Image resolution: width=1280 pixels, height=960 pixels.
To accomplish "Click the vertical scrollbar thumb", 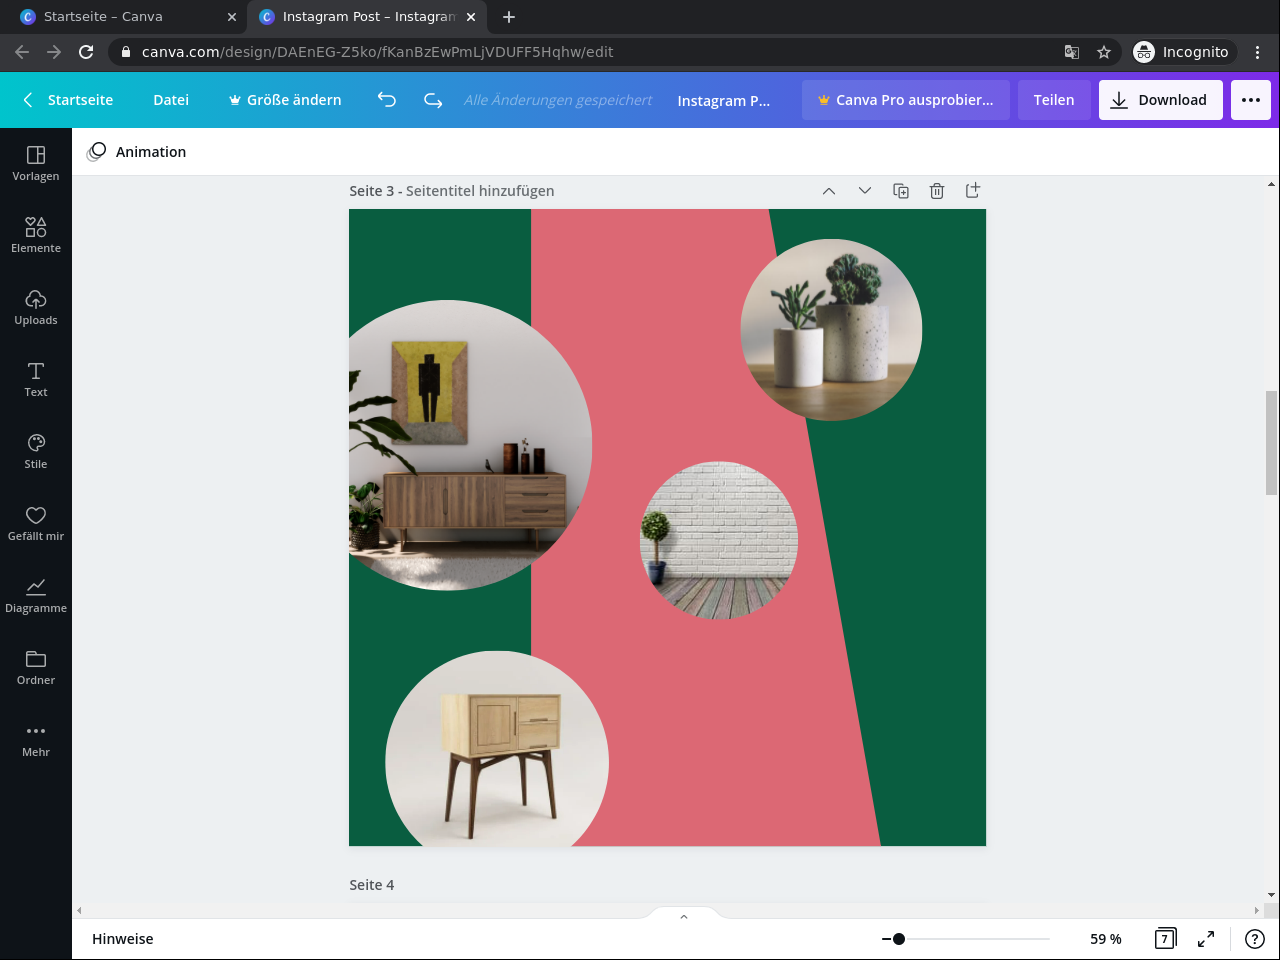I will click(x=1272, y=442).
